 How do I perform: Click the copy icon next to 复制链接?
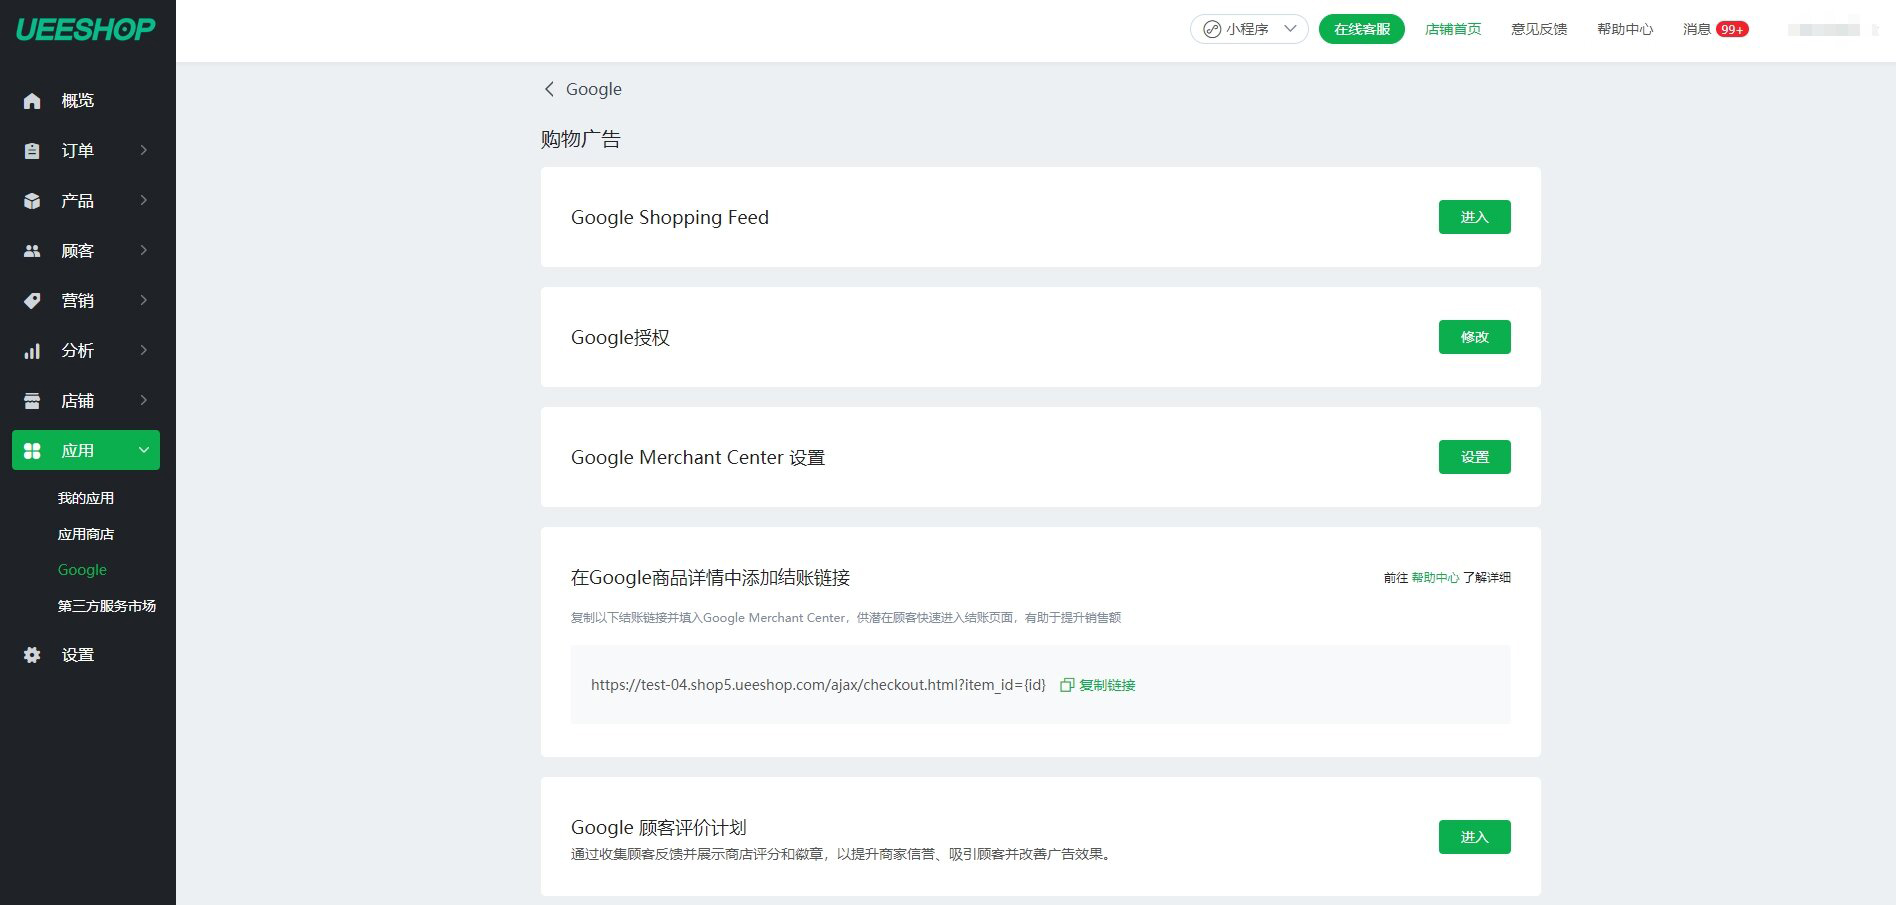(1067, 685)
